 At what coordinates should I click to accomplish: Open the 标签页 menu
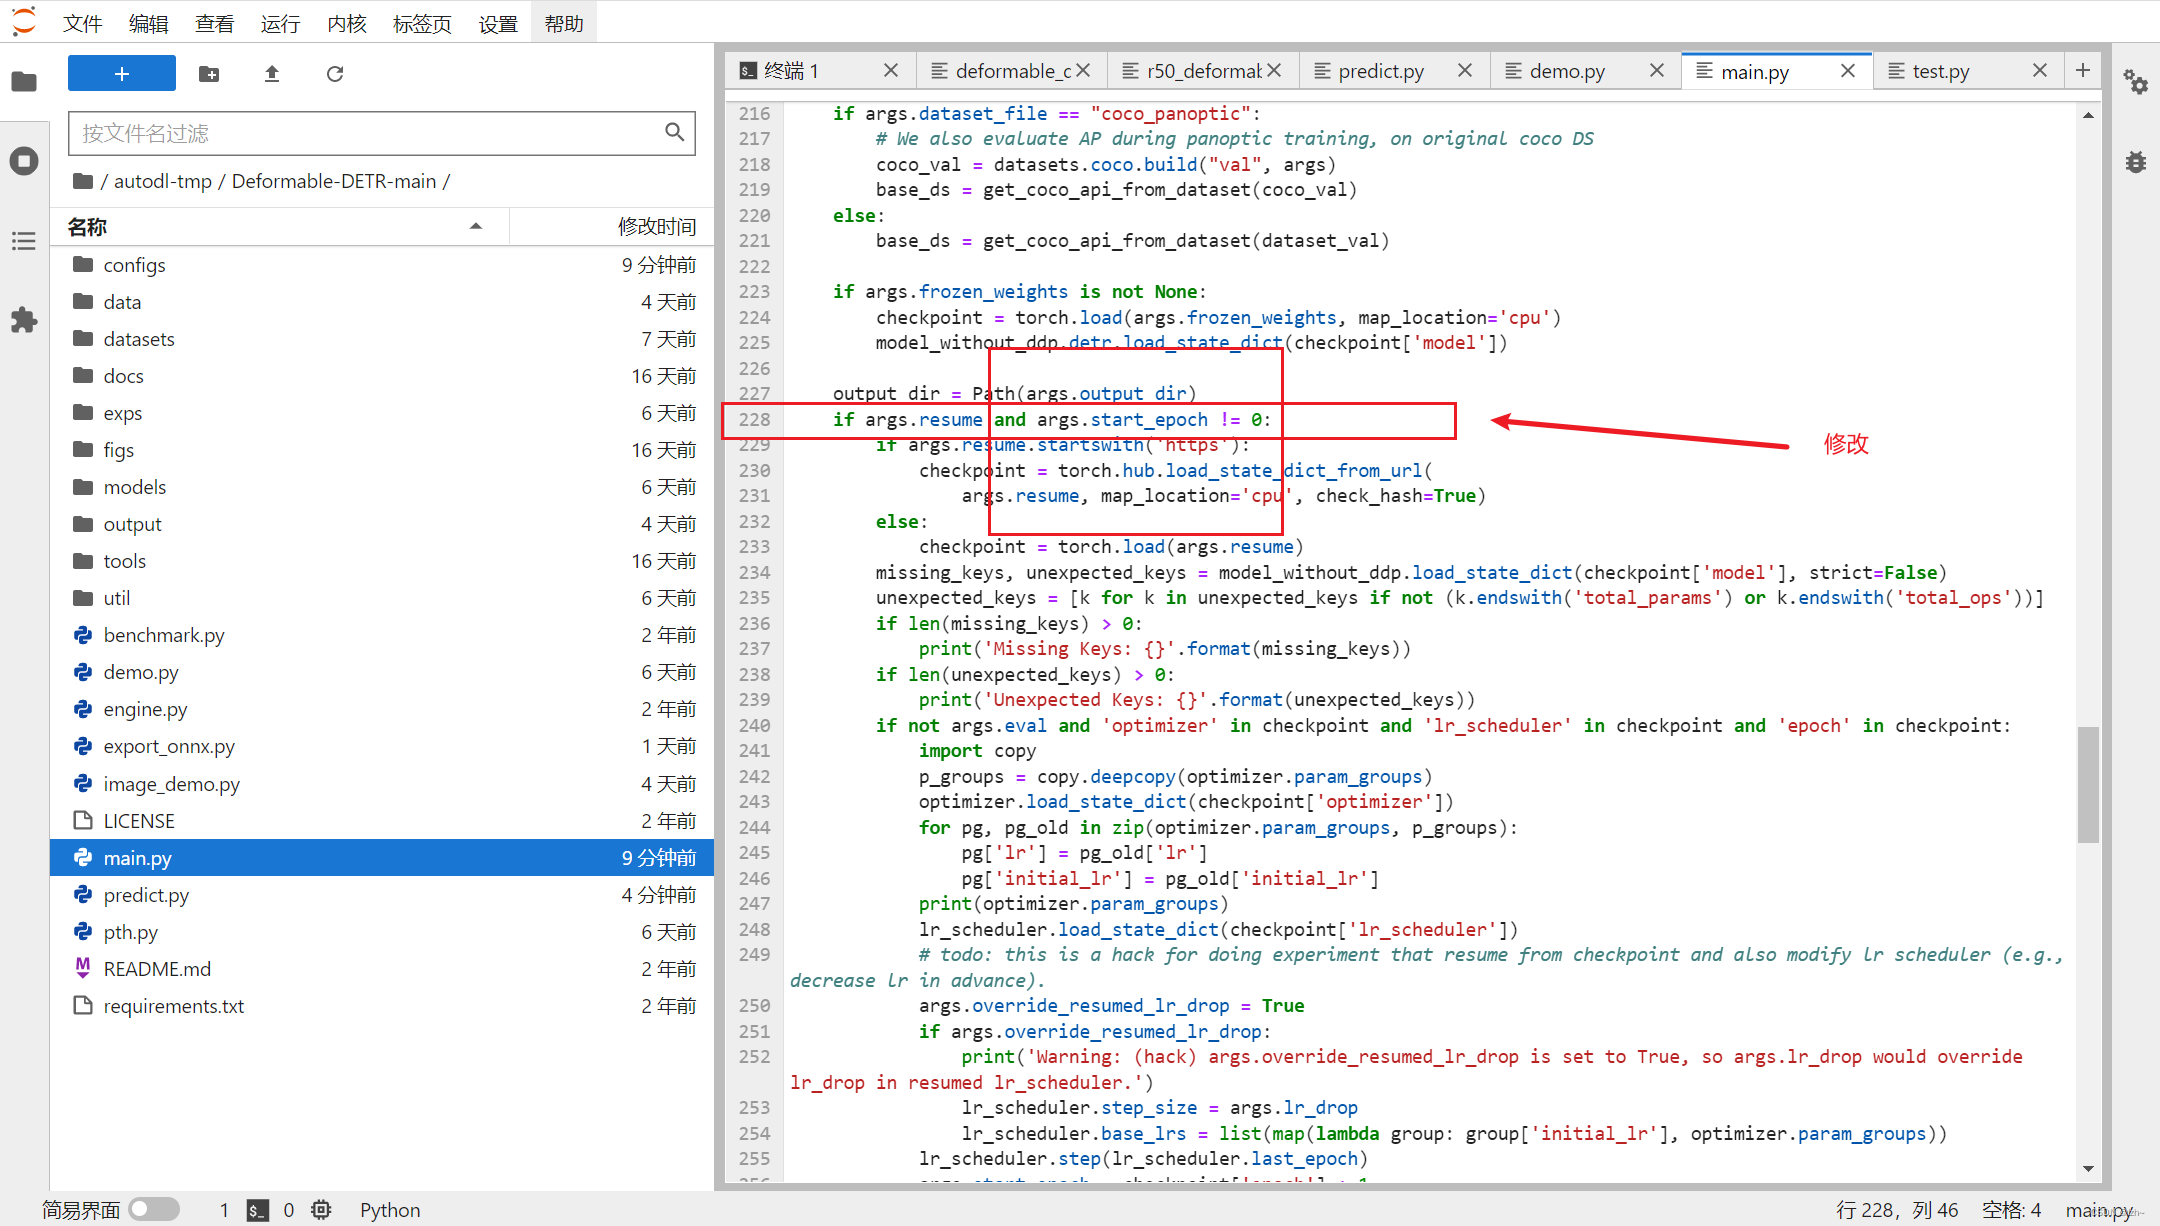pyautogui.click(x=422, y=23)
